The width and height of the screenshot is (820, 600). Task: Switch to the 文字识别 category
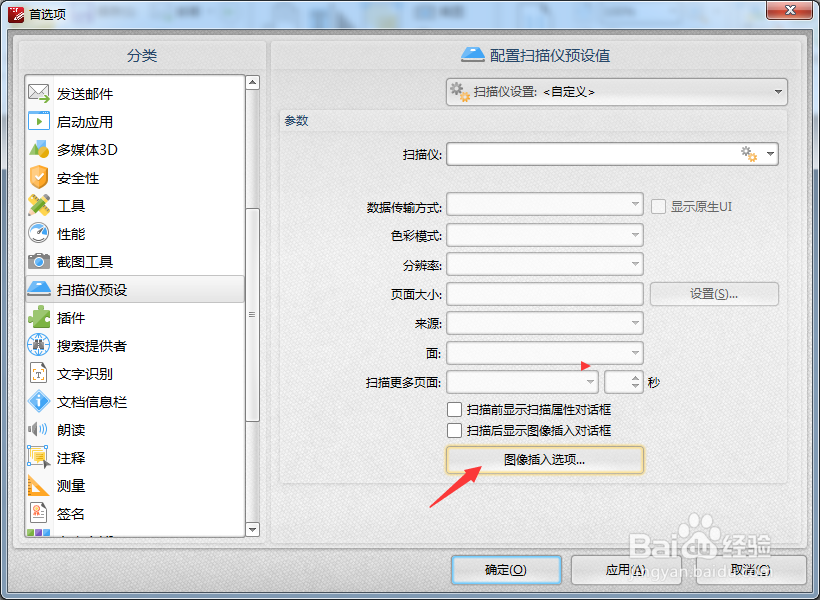click(x=75, y=374)
